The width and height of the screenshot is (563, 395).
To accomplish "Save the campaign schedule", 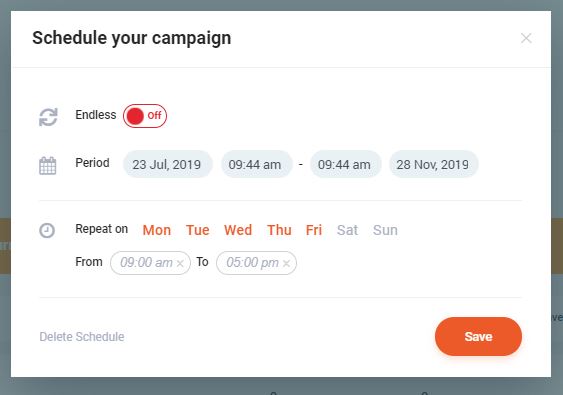I will [478, 336].
